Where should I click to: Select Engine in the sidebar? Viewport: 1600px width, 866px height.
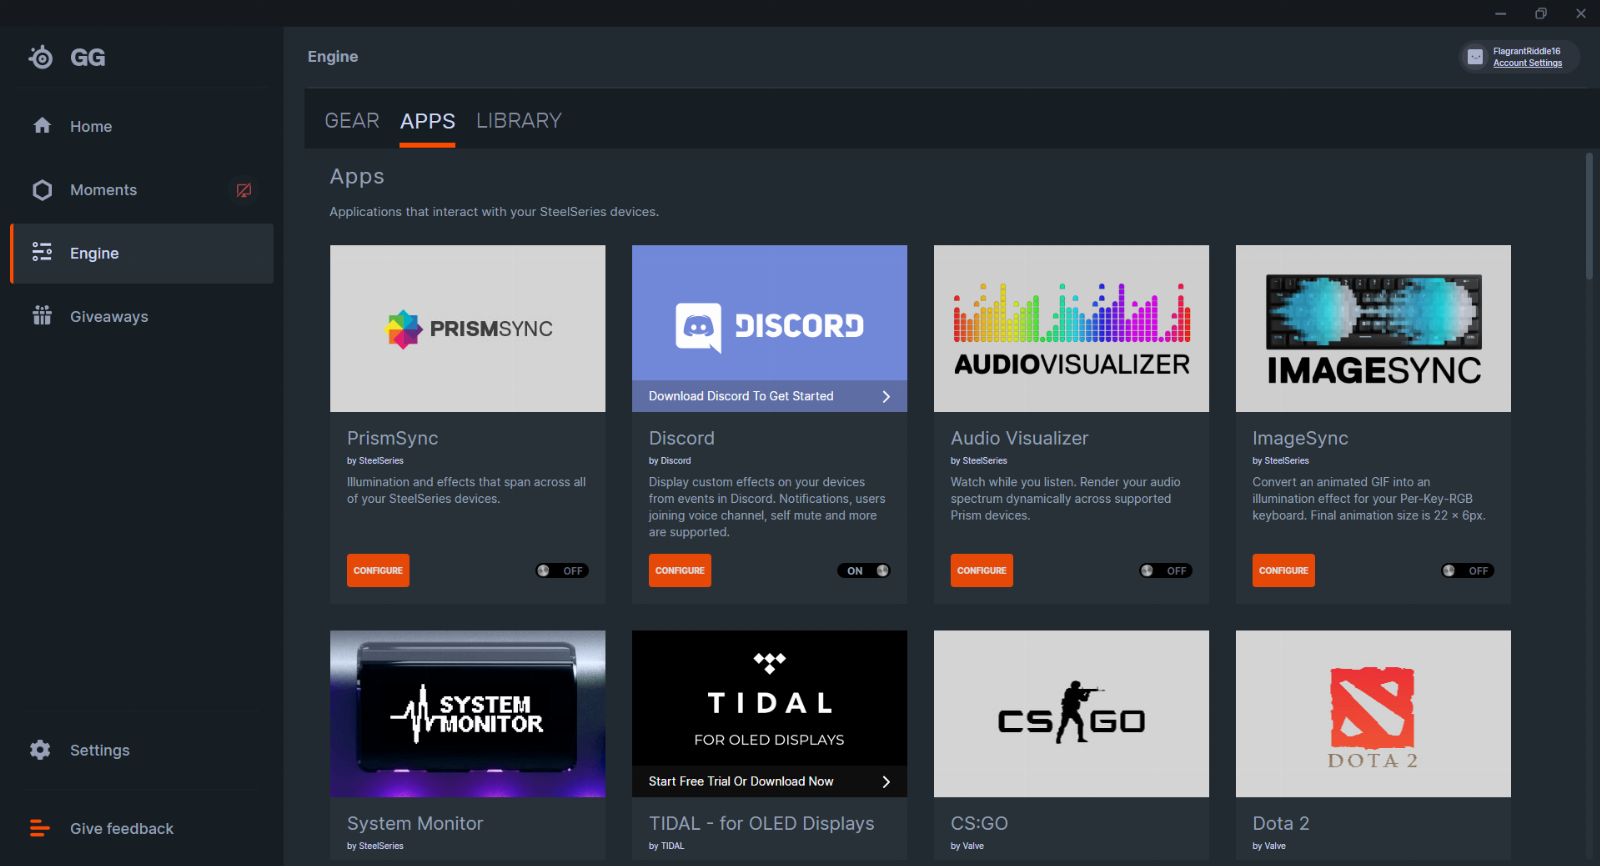(x=141, y=253)
